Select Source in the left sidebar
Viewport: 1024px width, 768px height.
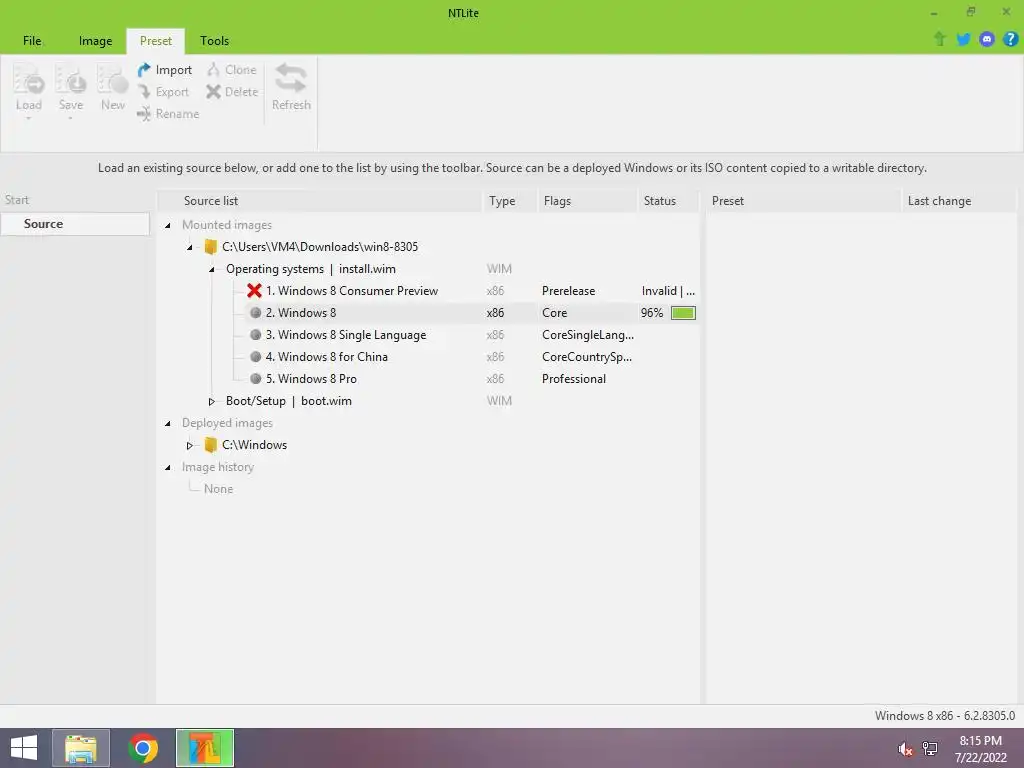pos(75,224)
